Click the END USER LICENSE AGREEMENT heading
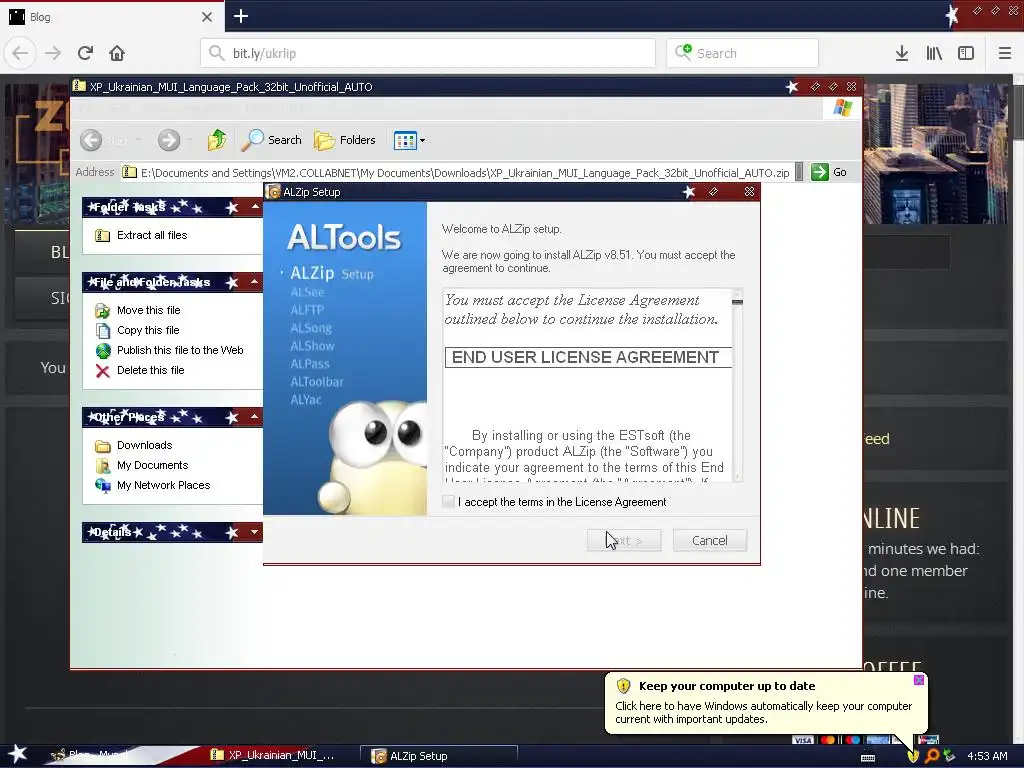The image size is (1024, 768). pos(585,357)
